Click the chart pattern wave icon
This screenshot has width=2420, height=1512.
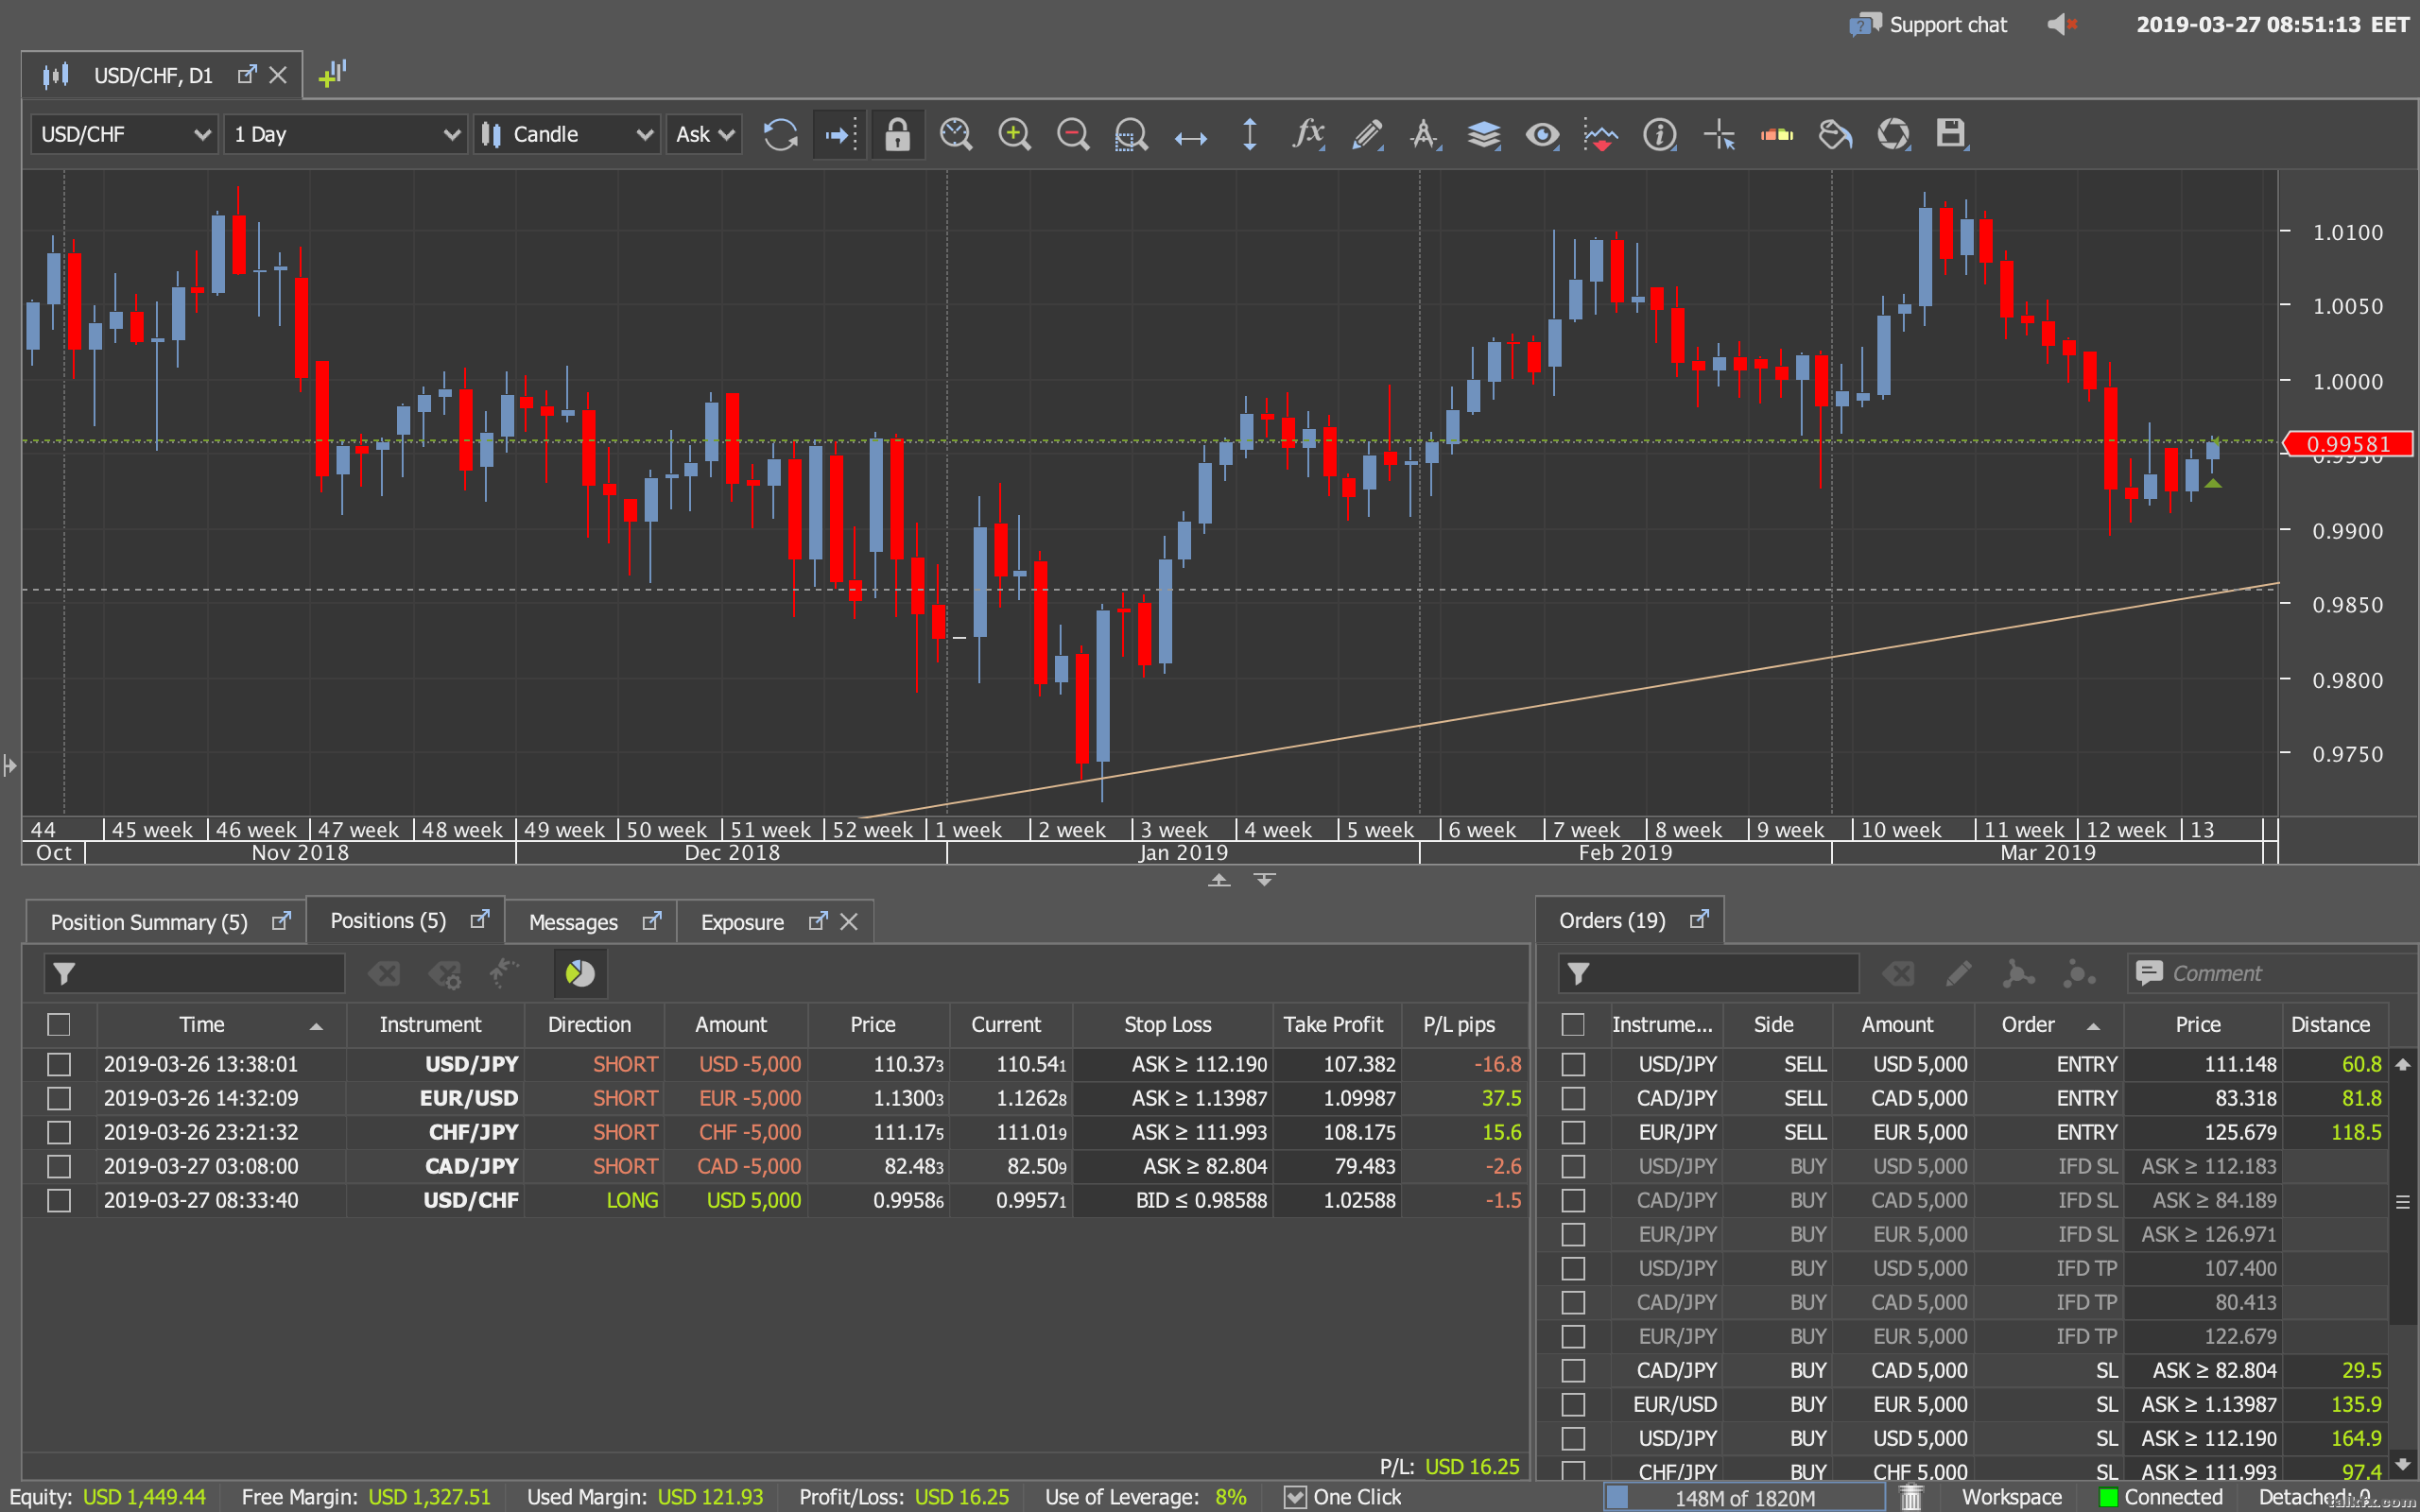tap(1601, 134)
